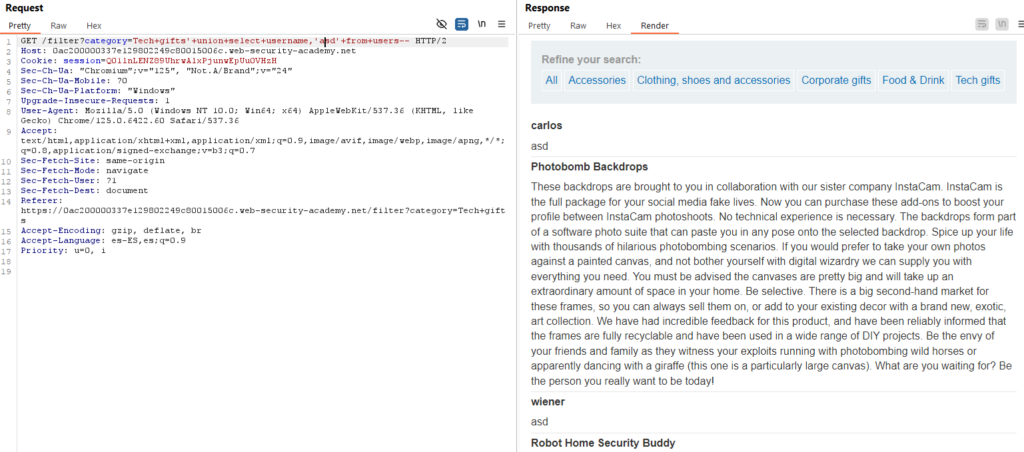Switch to the Request Raw tab
Viewport: 1024px width, 452px height.
click(59, 26)
